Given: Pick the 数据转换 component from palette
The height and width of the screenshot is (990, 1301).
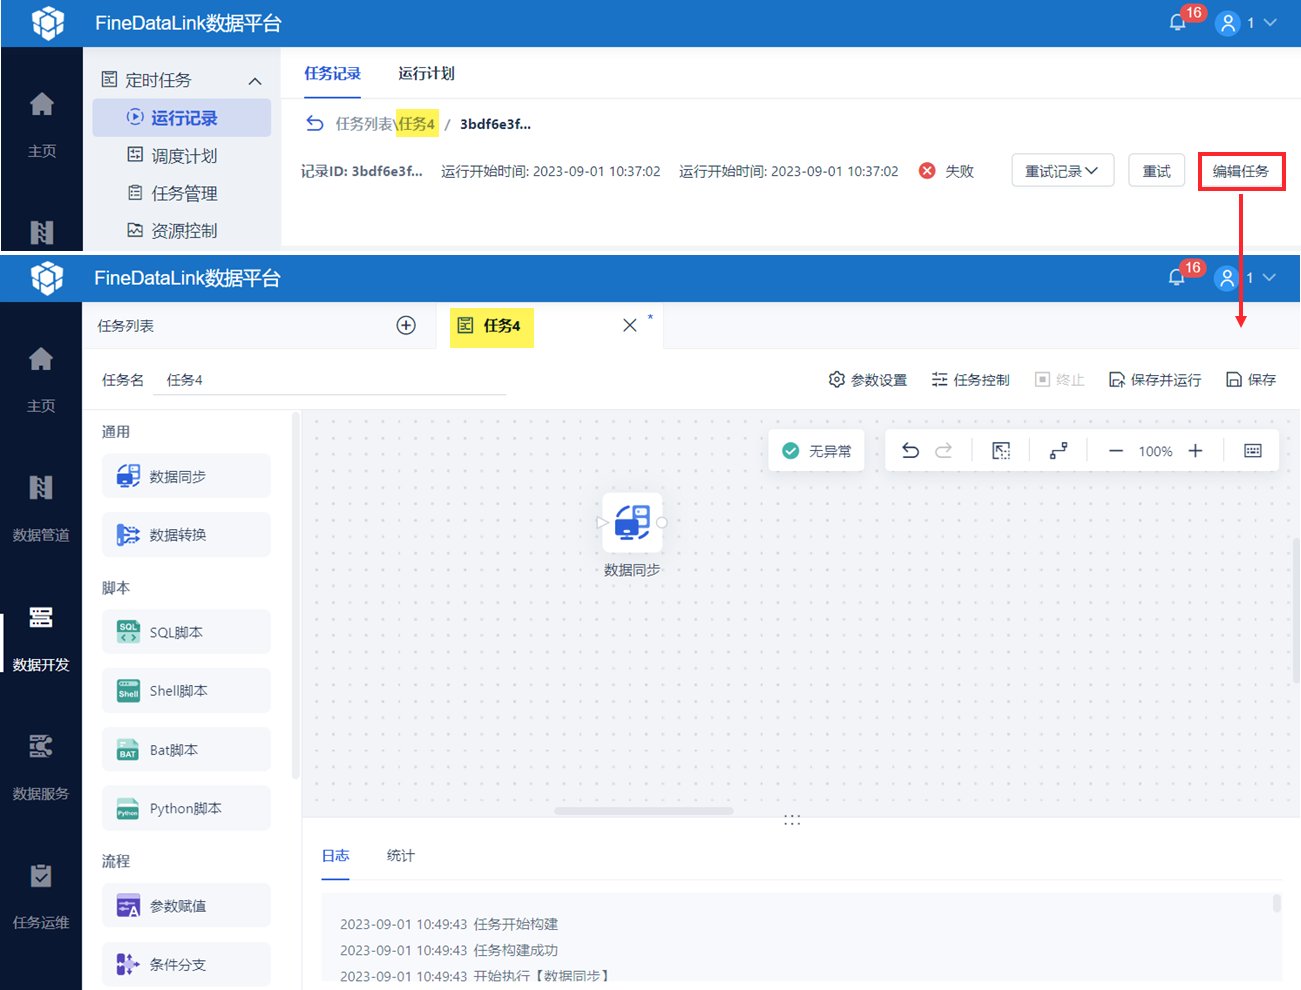Looking at the screenshot, I should [186, 535].
